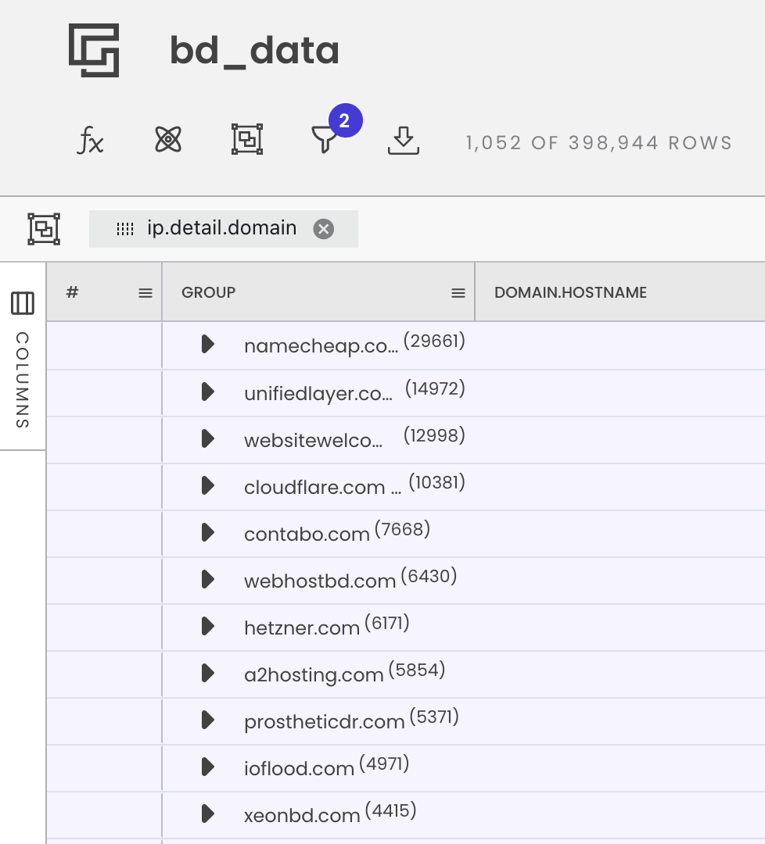765x844 pixels.
Task: Expand the xeonbd.com group
Action: point(208,813)
